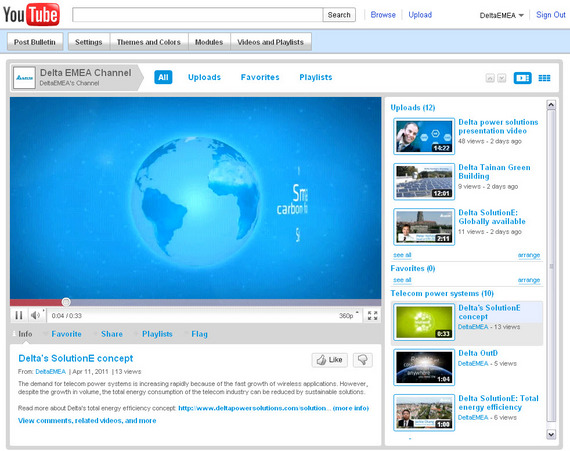Click the YouTube logo
The image size is (570, 451).
coord(31,15)
